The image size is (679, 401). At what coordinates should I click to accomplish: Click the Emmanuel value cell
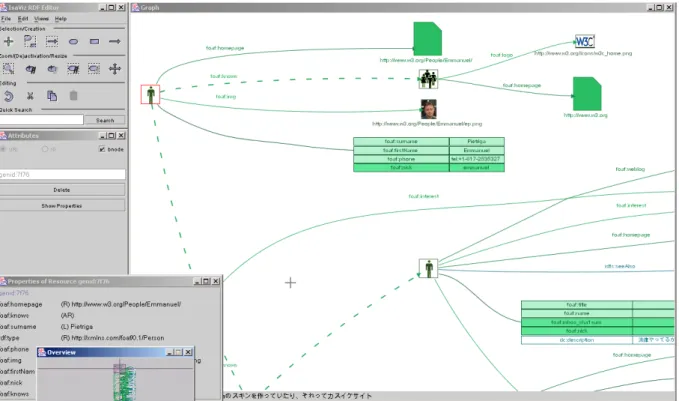click(477, 150)
